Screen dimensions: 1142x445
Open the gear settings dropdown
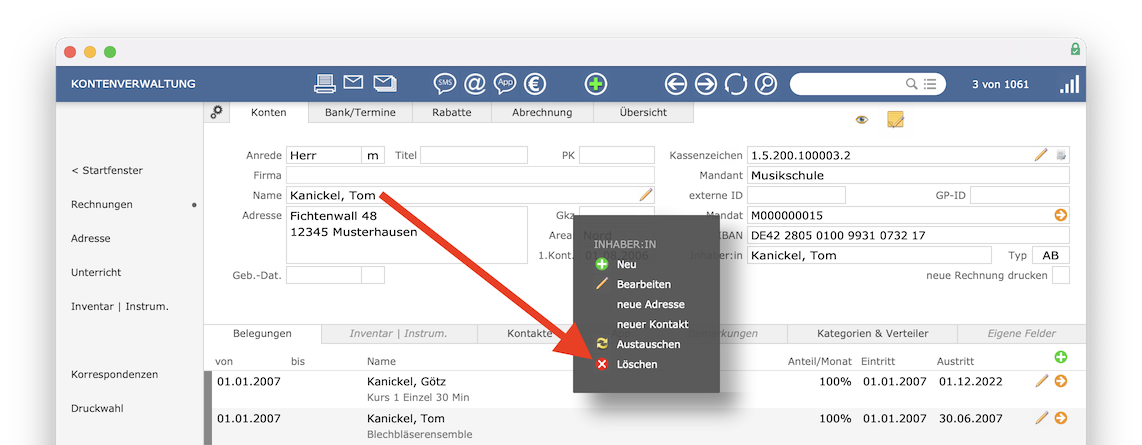[x=216, y=112]
